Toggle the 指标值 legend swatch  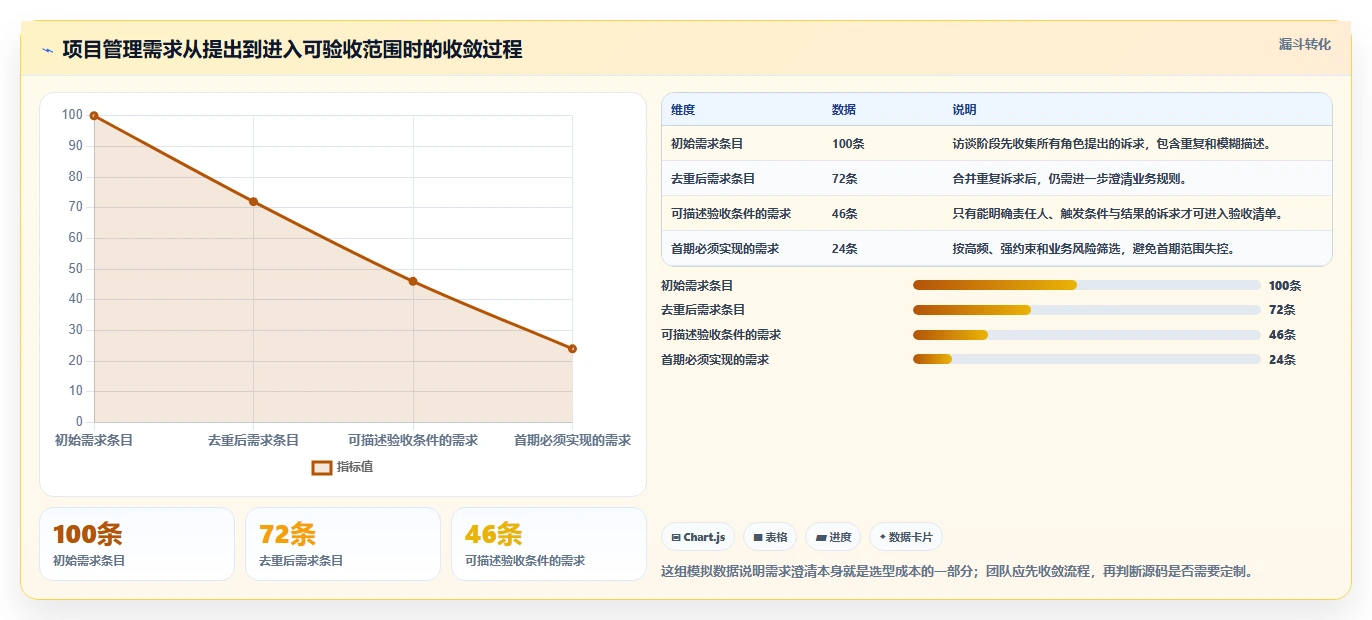click(322, 467)
